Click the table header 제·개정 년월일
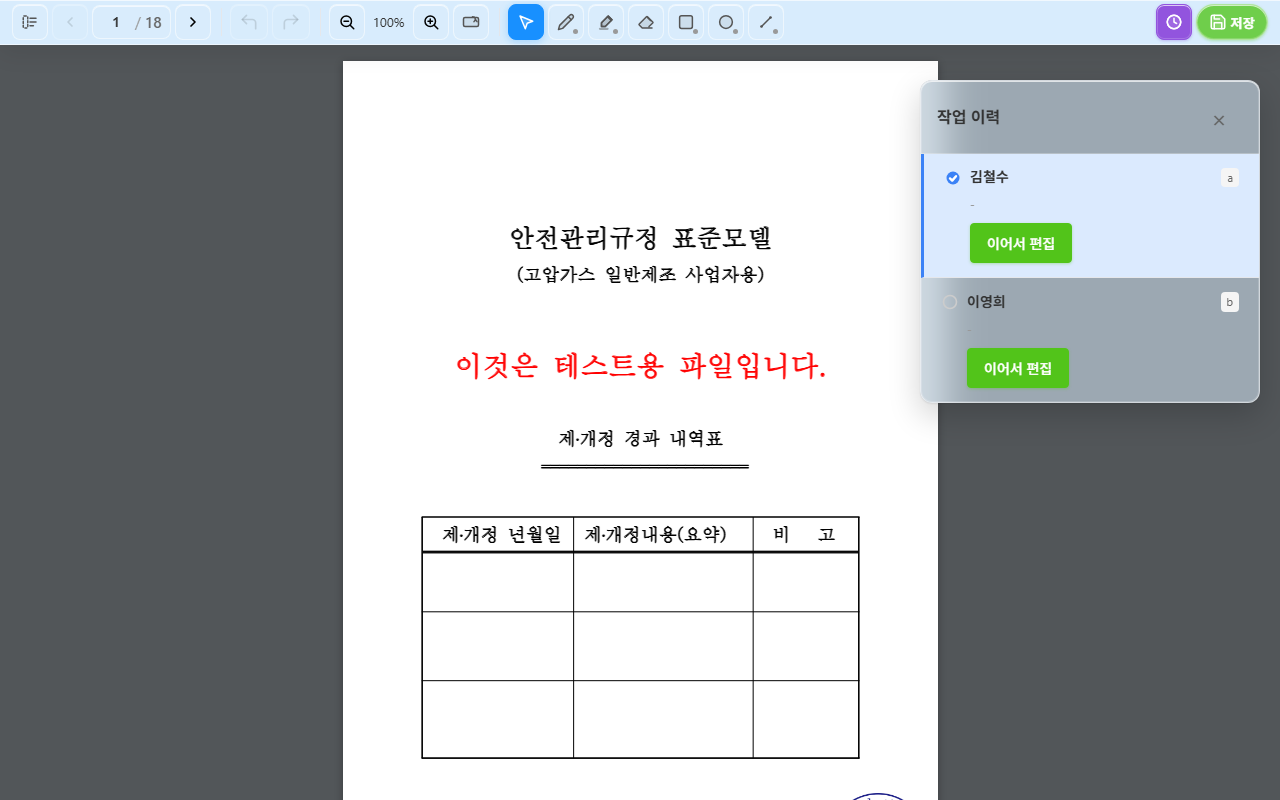Image resolution: width=1280 pixels, height=800 pixels. pos(502,534)
